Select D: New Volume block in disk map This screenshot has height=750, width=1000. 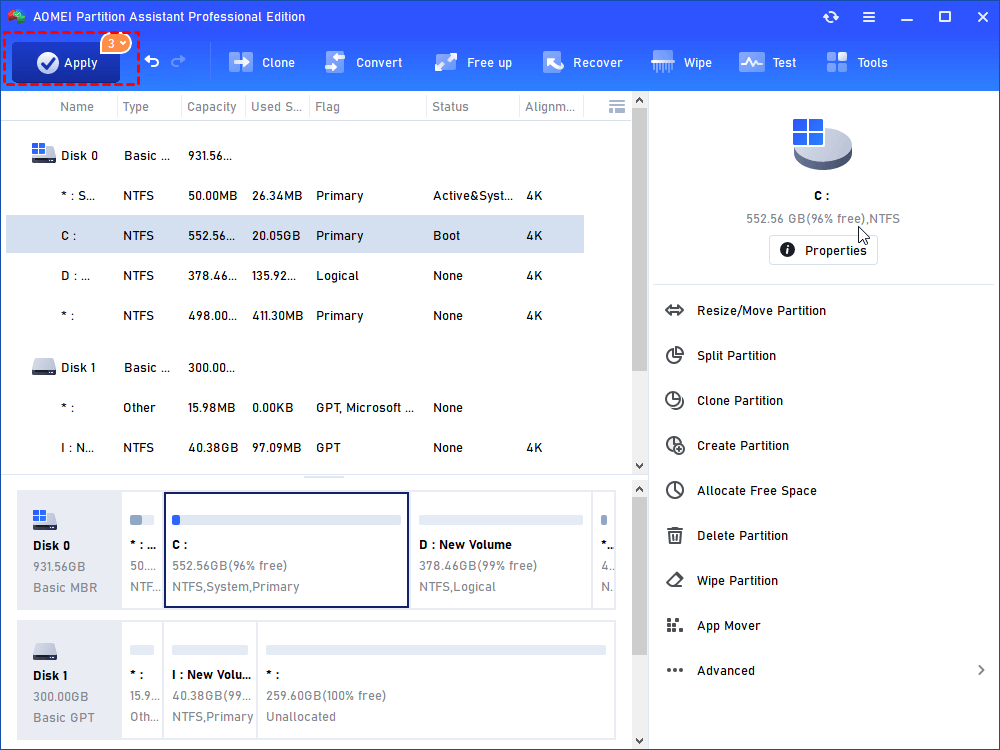(501, 550)
